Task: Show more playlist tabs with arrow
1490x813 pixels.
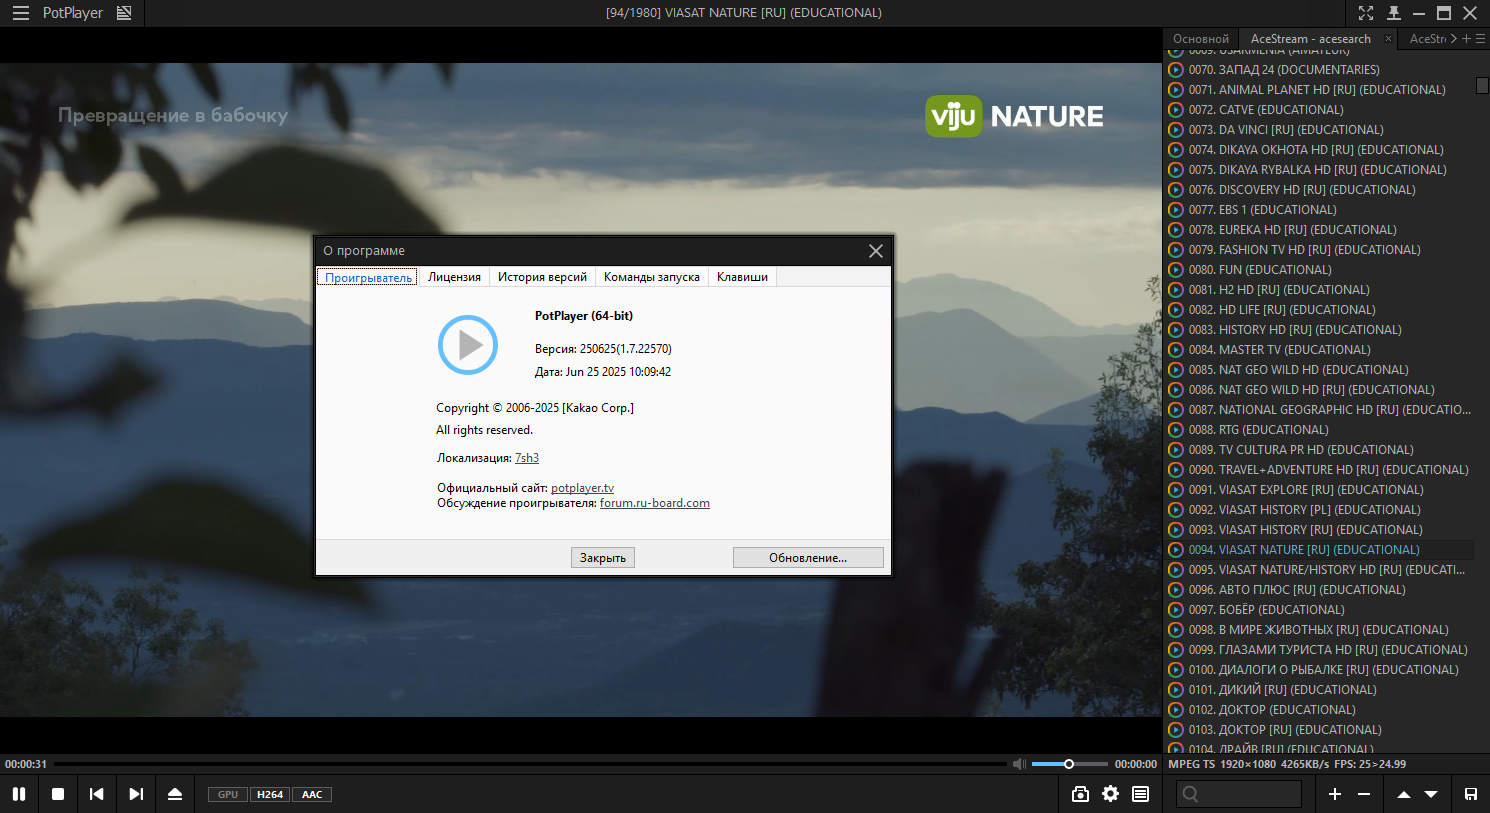Action: click(1453, 39)
